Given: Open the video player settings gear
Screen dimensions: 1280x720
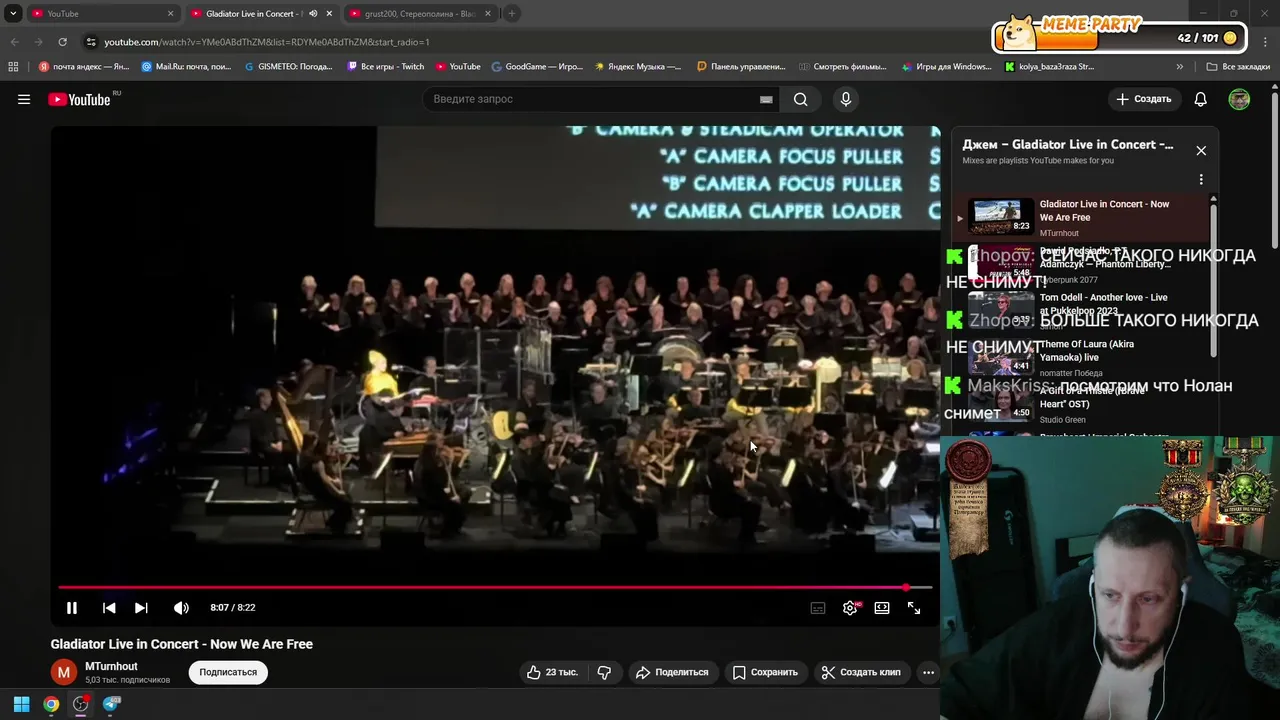Looking at the screenshot, I should 850,608.
